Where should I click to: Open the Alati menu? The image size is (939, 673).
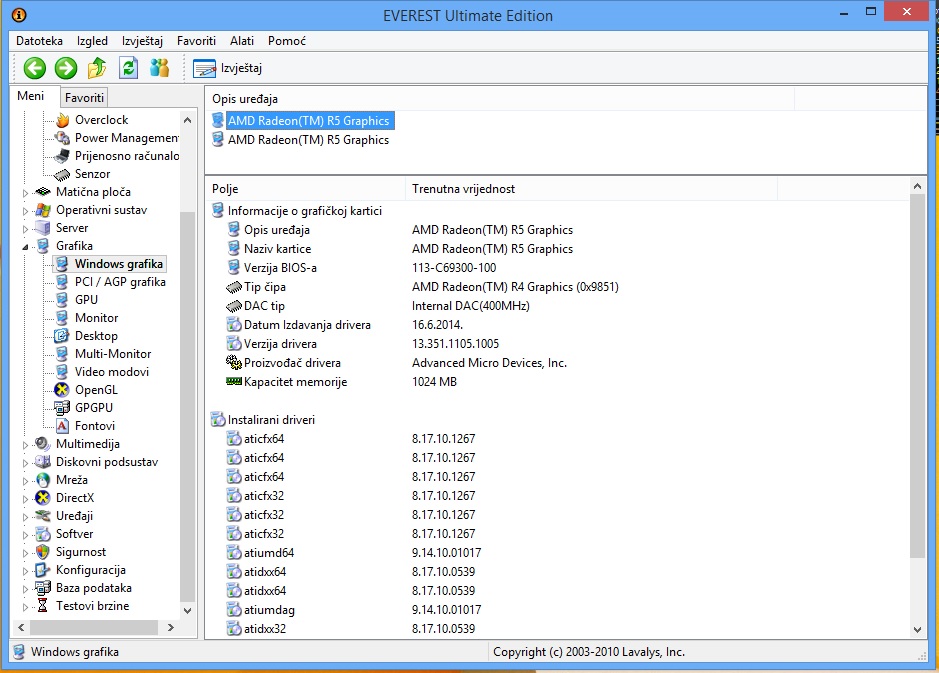click(242, 41)
